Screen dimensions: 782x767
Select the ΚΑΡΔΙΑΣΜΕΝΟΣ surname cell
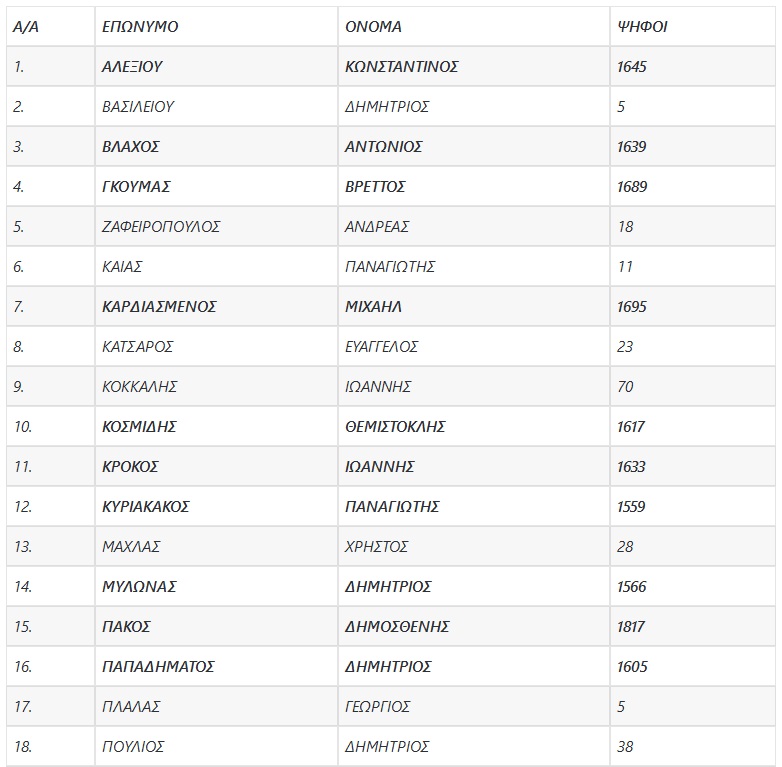click(x=159, y=307)
